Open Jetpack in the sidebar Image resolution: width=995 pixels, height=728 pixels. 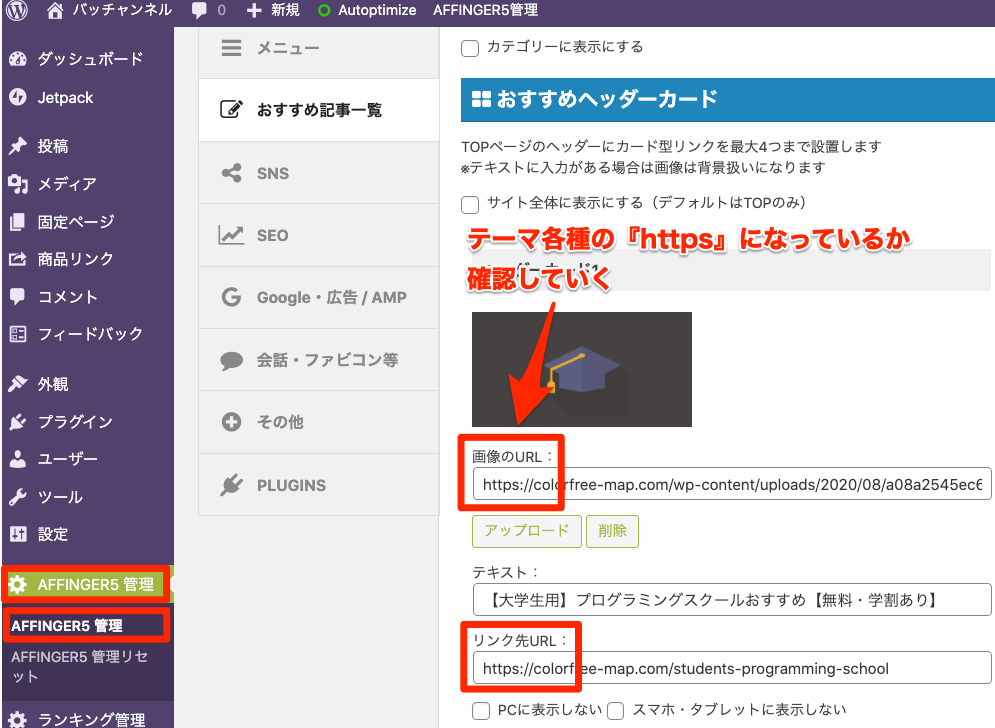pyautogui.click(x=88, y=97)
